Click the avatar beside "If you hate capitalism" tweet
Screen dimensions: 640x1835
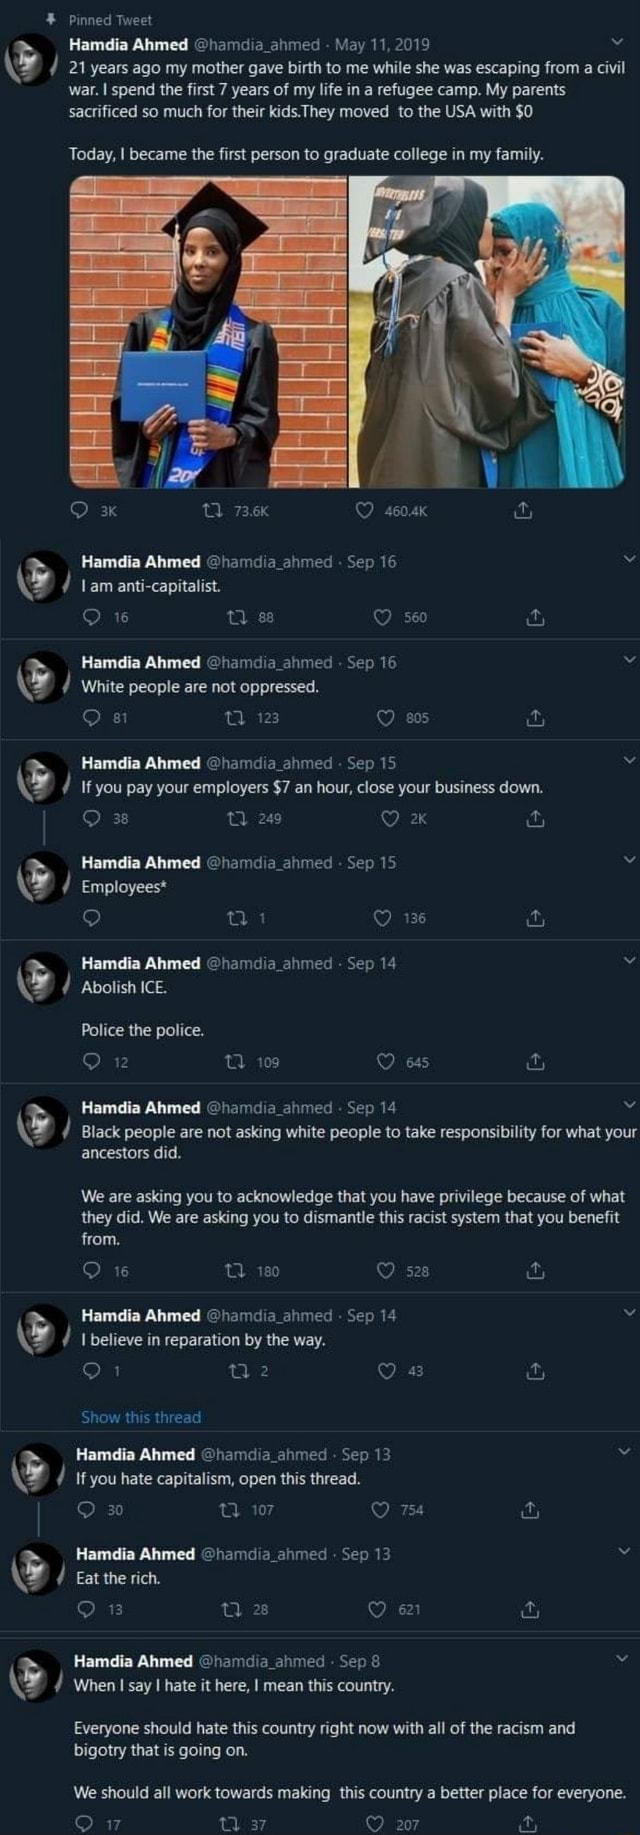click(x=38, y=1467)
